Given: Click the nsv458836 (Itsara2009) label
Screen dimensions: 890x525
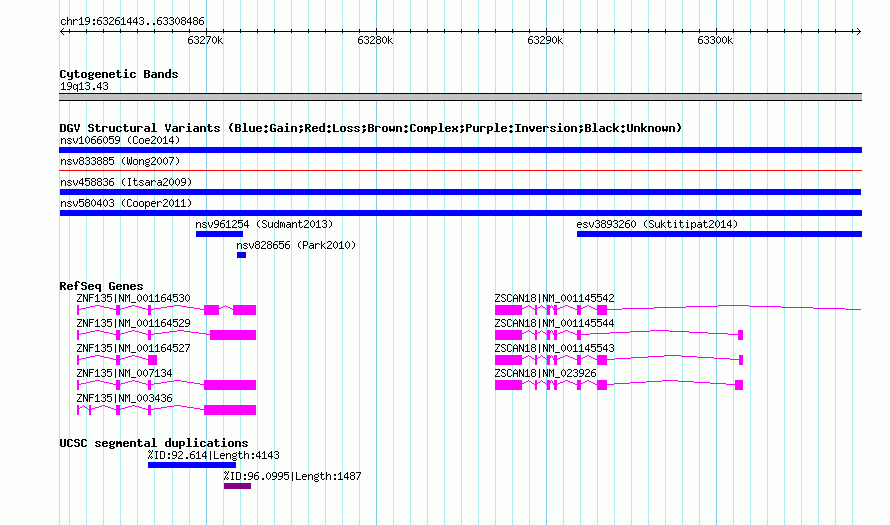Looking at the screenshot, I should pyautogui.click(x=126, y=182).
